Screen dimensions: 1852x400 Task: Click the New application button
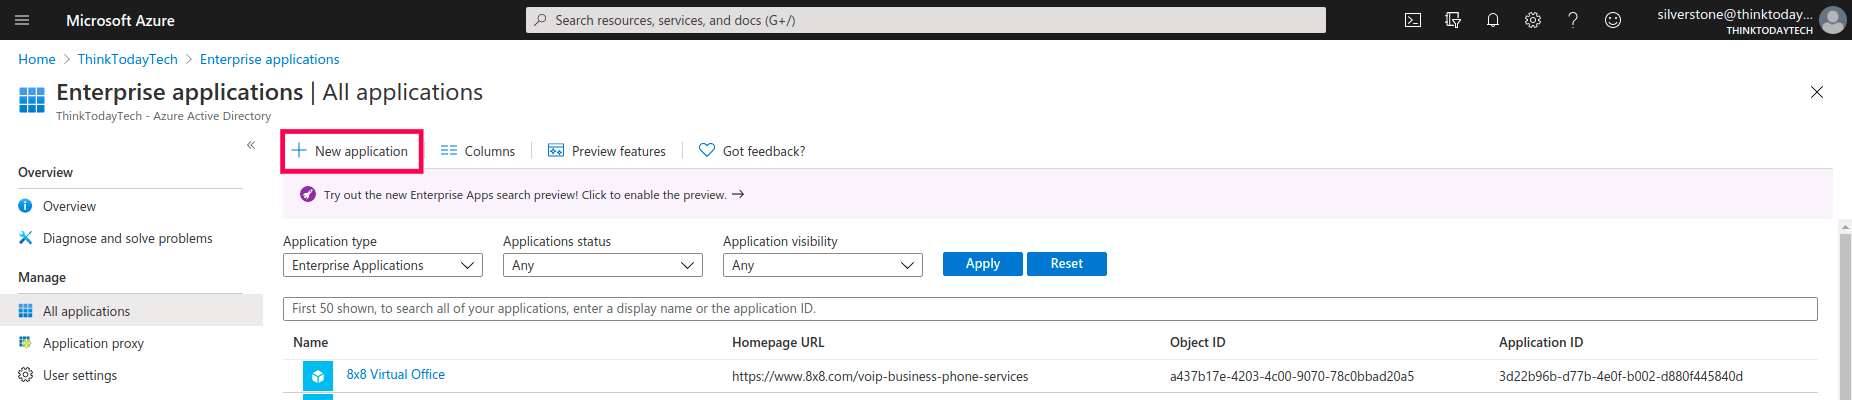click(351, 151)
